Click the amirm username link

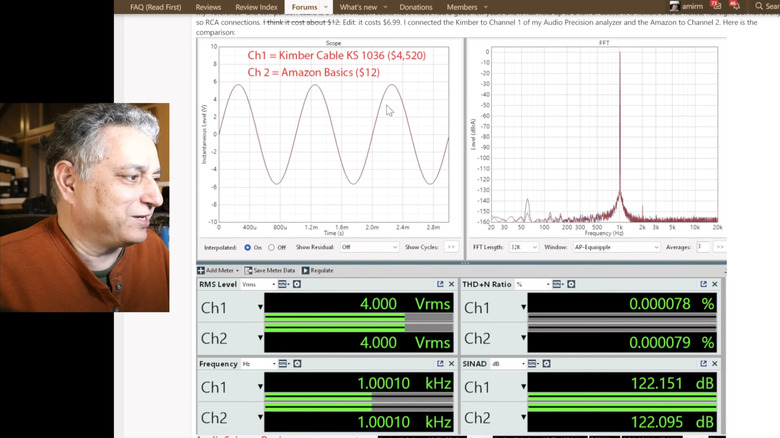[692, 6]
